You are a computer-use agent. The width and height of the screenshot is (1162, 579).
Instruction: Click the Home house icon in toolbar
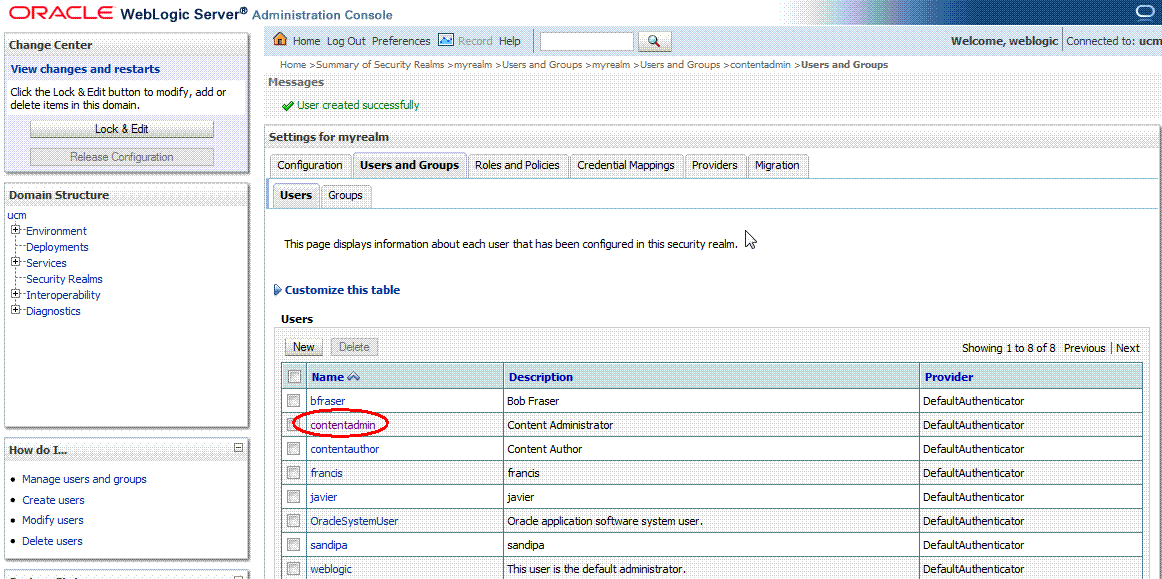pyautogui.click(x=280, y=40)
